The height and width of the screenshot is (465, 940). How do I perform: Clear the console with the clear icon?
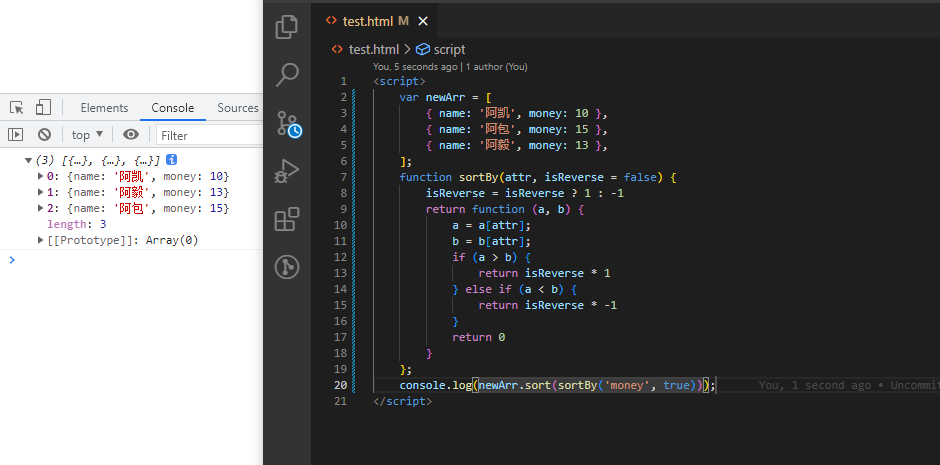[44, 135]
